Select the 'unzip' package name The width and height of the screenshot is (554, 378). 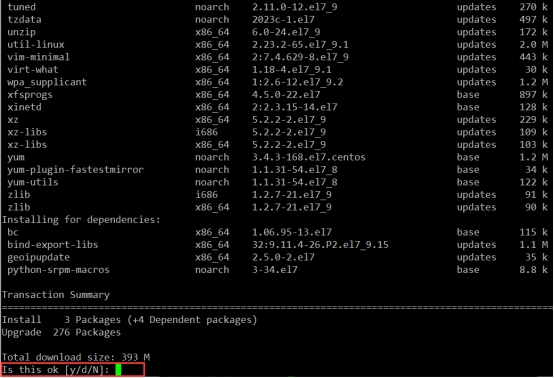[x=22, y=32]
